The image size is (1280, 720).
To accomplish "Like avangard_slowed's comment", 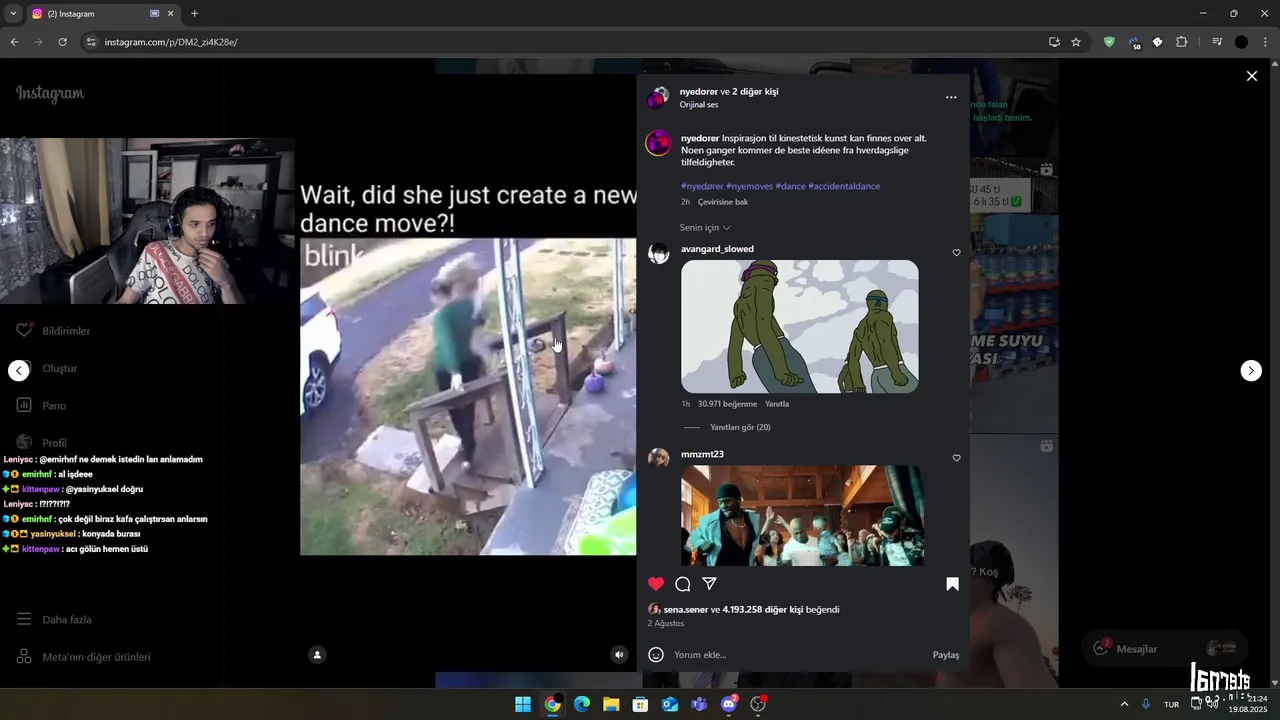I will point(956,253).
